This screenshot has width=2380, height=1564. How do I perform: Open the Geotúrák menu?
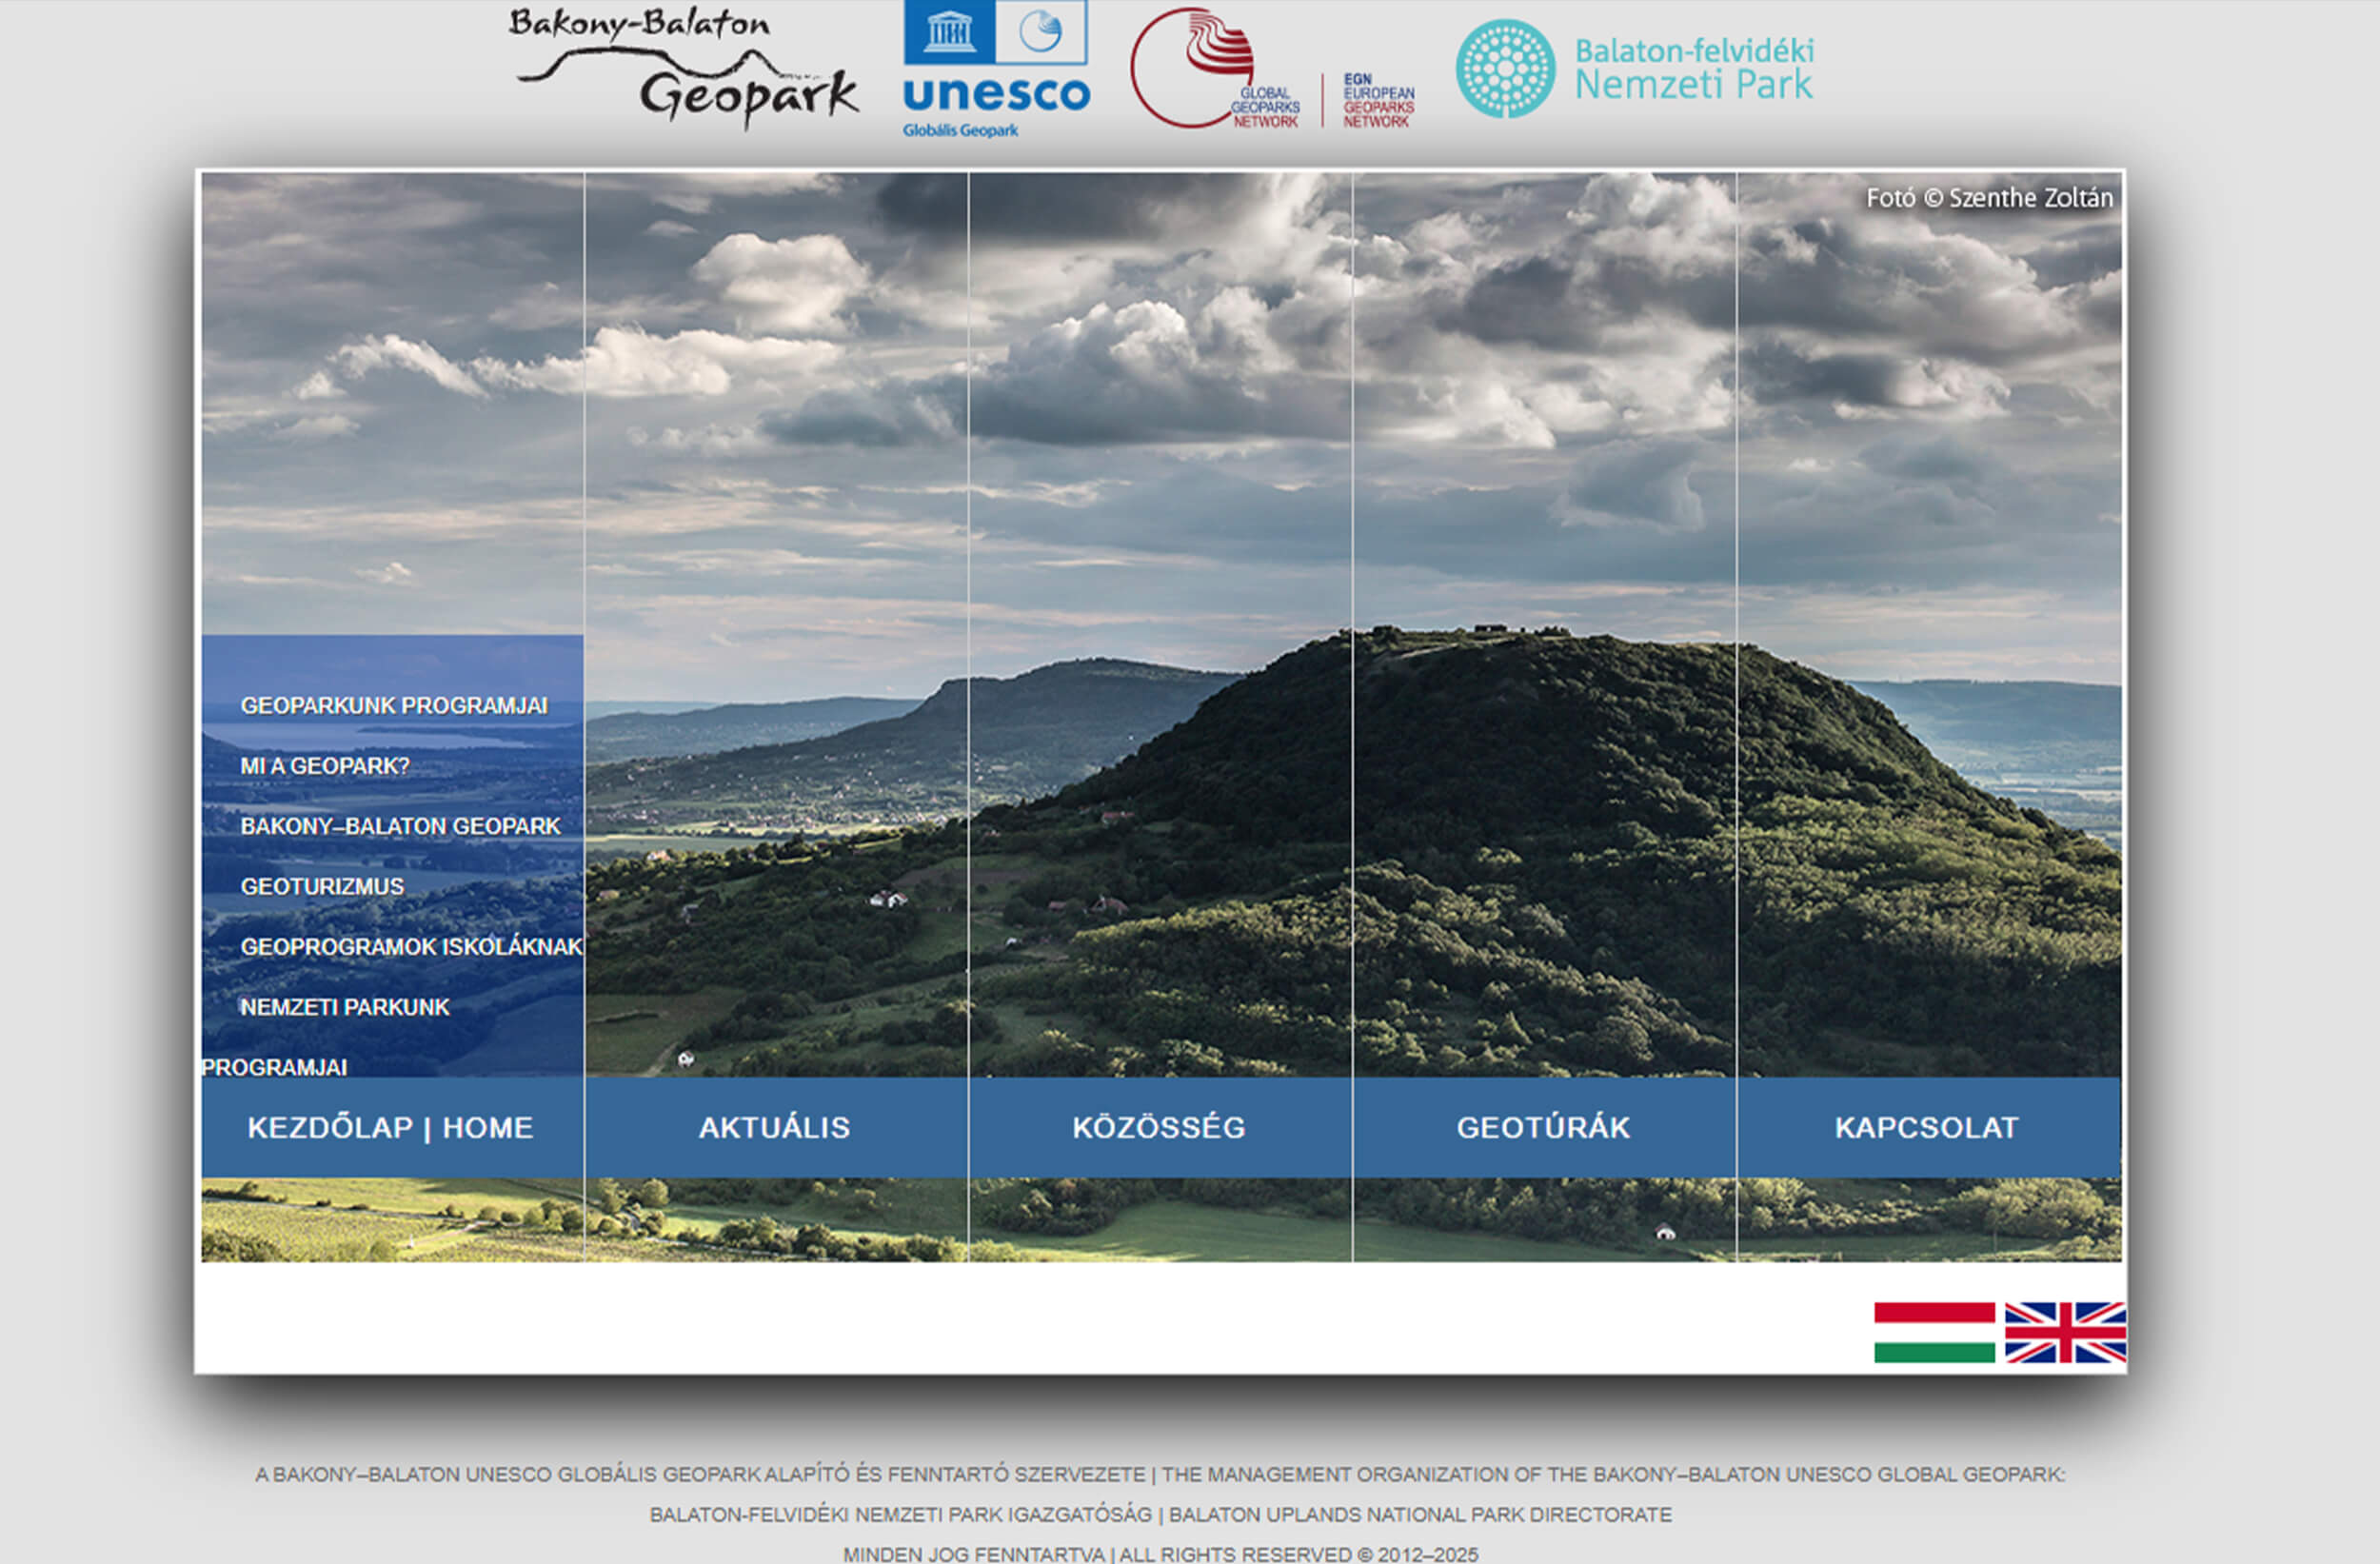click(x=1543, y=1127)
